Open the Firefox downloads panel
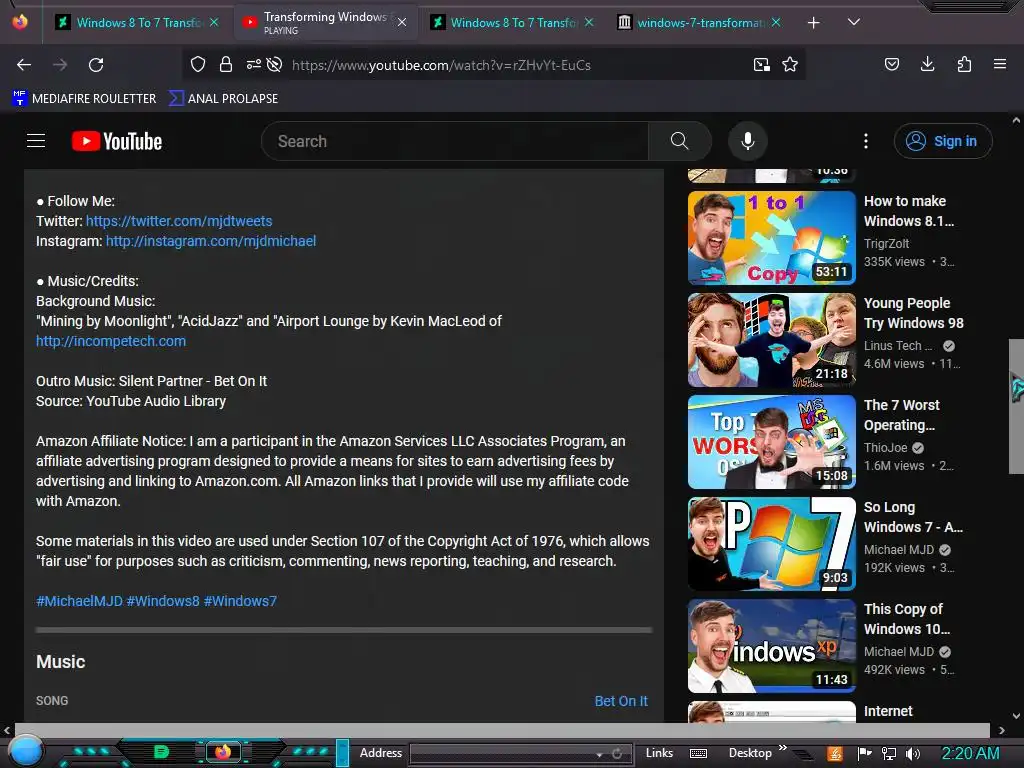1024x768 pixels. pos(927,64)
